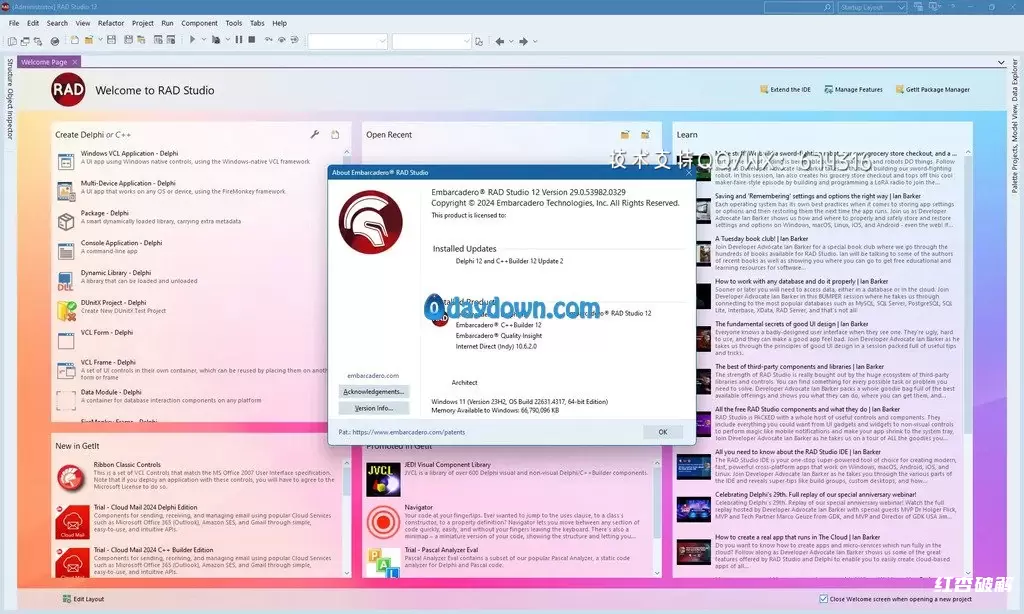Open the Component menu
Viewport: 1024px width, 614px height.
click(199, 23)
